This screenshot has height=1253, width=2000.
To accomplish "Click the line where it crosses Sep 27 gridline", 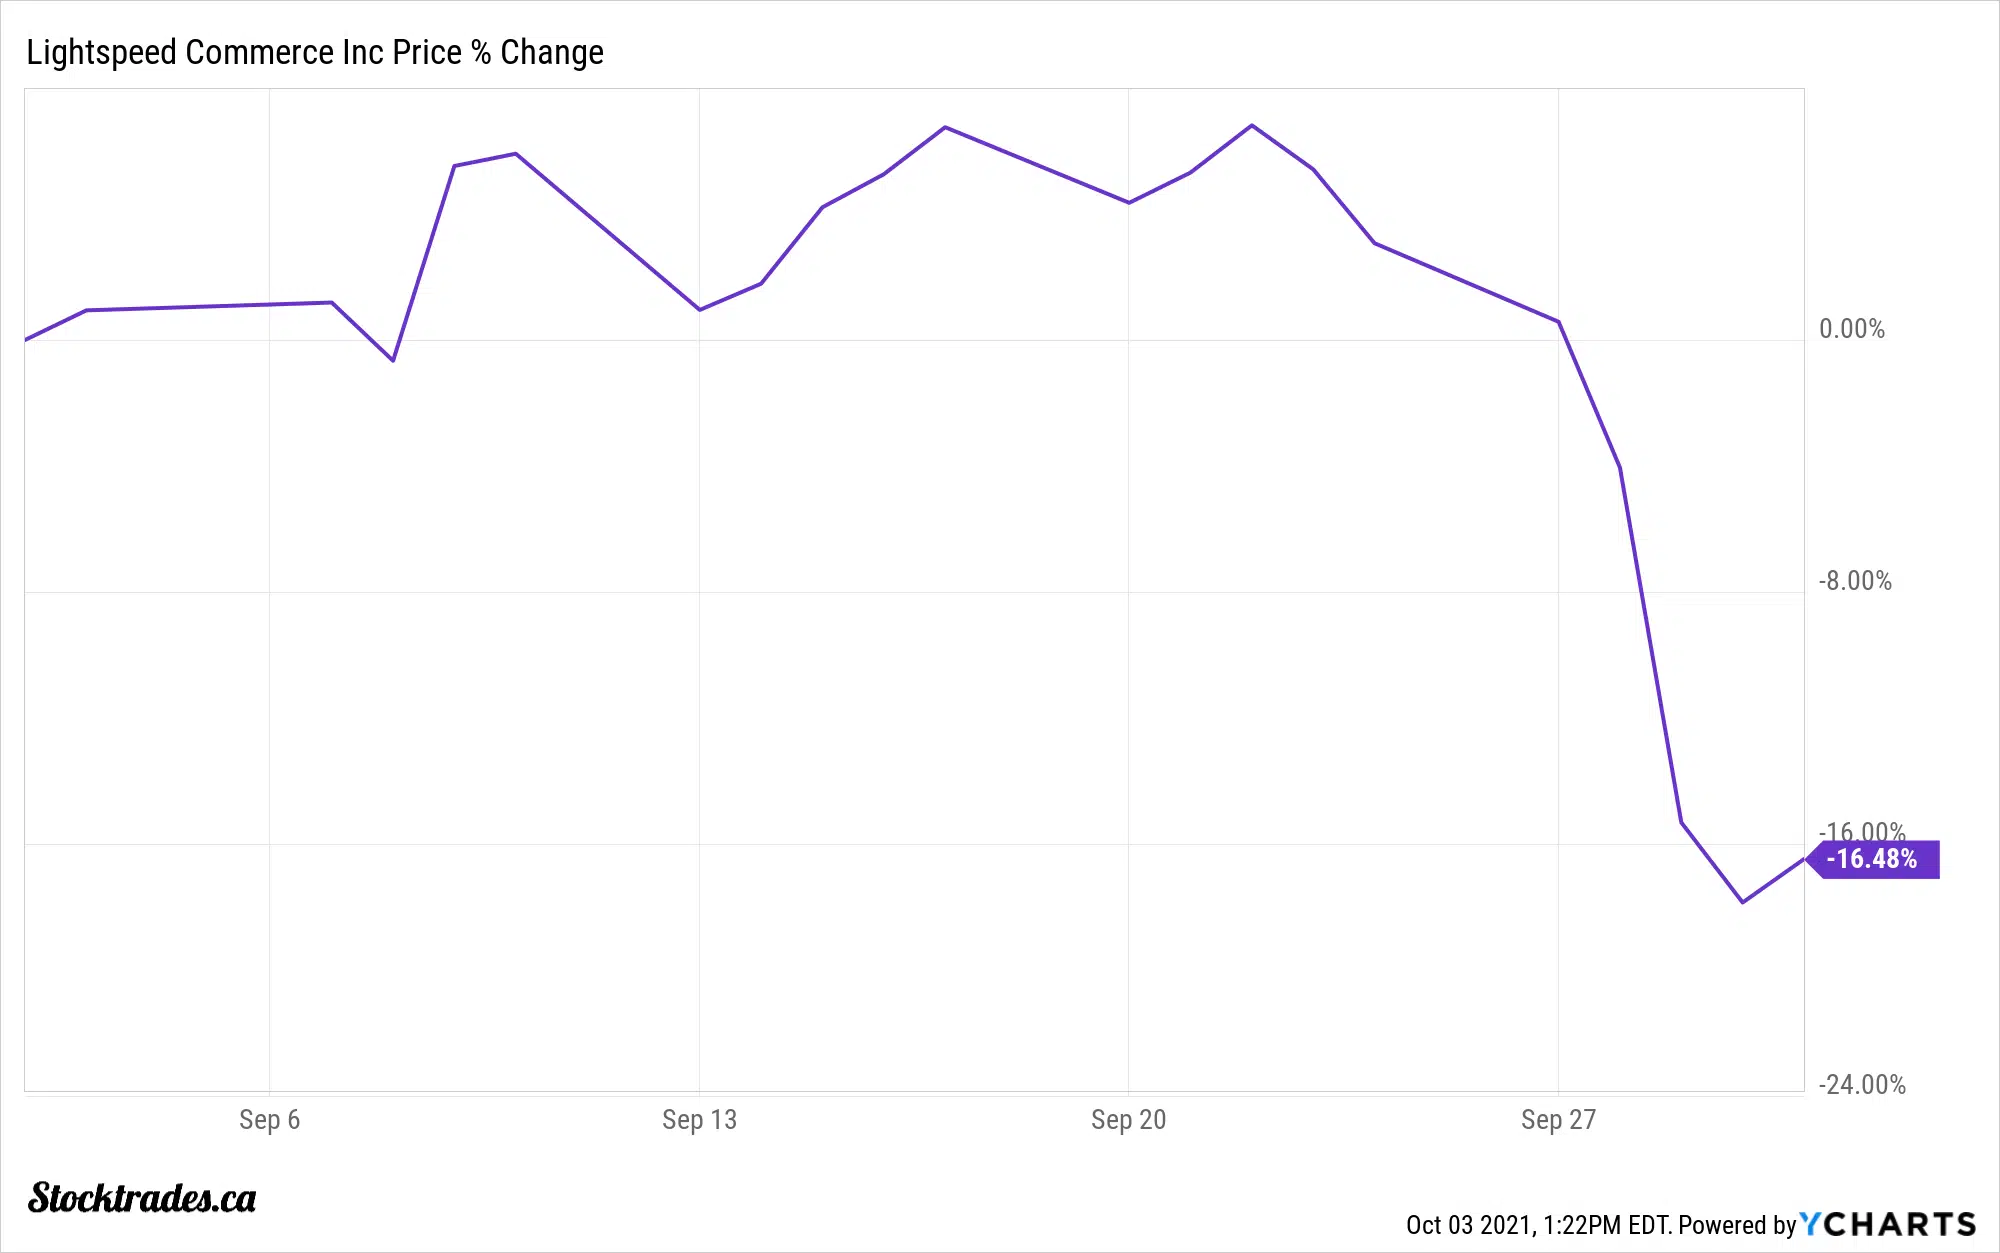I will [x=1558, y=322].
